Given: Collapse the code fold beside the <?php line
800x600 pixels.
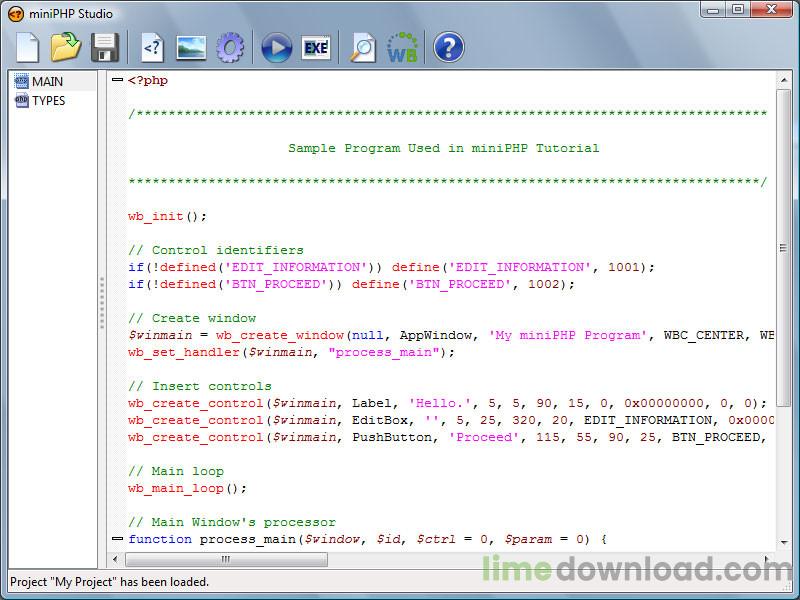Looking at the screenshot, I should pyautogui.click(x=117, y=81).
